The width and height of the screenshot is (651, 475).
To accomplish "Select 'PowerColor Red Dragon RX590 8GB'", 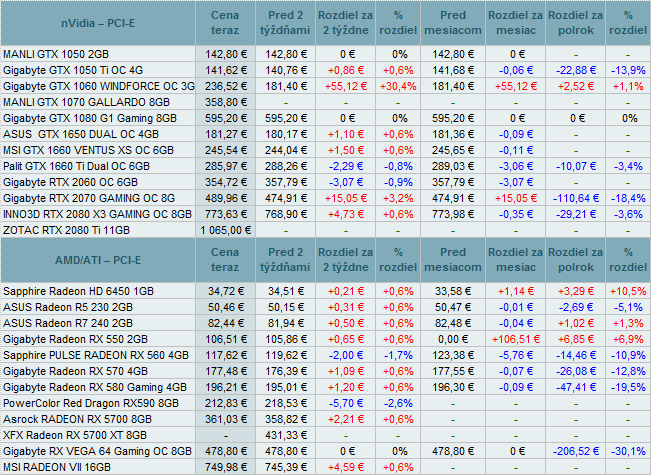I will (91, 404).
